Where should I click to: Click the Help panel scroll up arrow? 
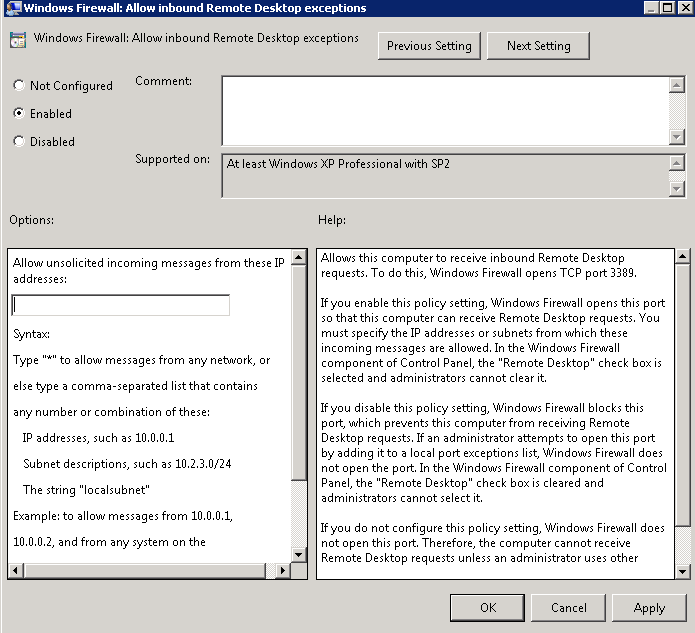tap(683, 257)
